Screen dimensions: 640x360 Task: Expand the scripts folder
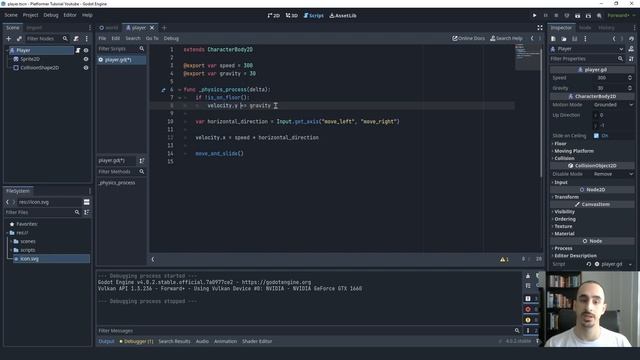(11, 250)
